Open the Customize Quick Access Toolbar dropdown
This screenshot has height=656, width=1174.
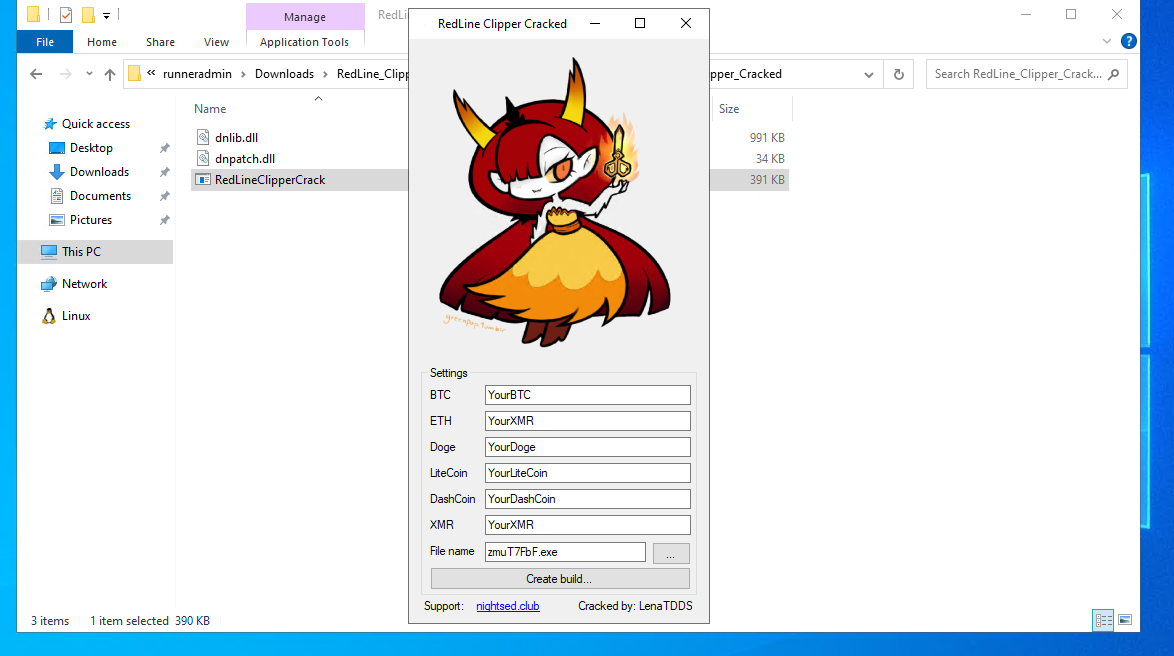(106, 15)
